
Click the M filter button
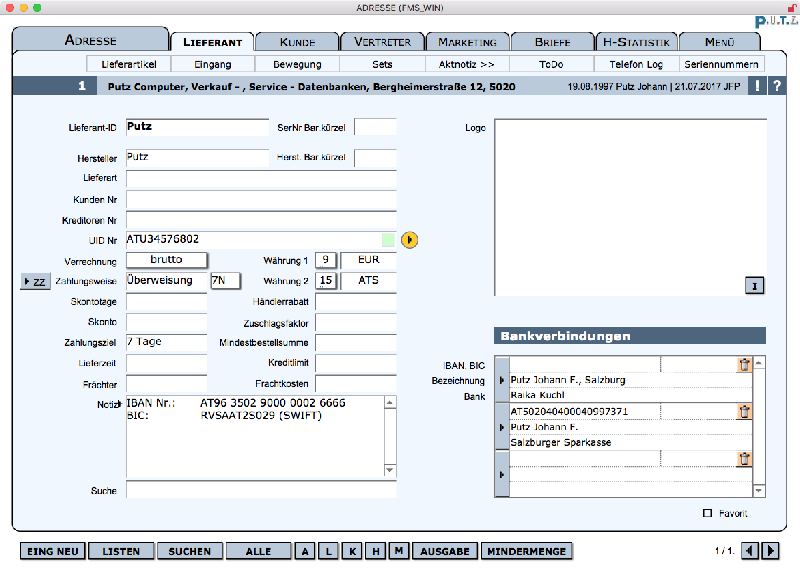click(x=399, y=551)
